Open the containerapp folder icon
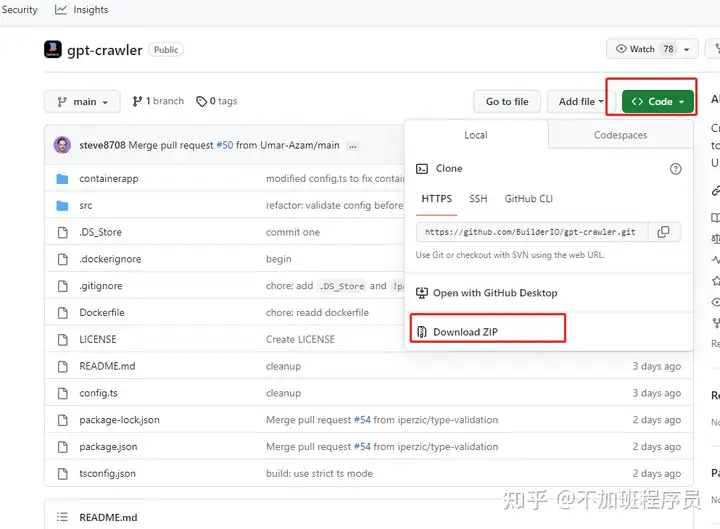This screenshot has height=529, width=720. [x=62, y=179]
